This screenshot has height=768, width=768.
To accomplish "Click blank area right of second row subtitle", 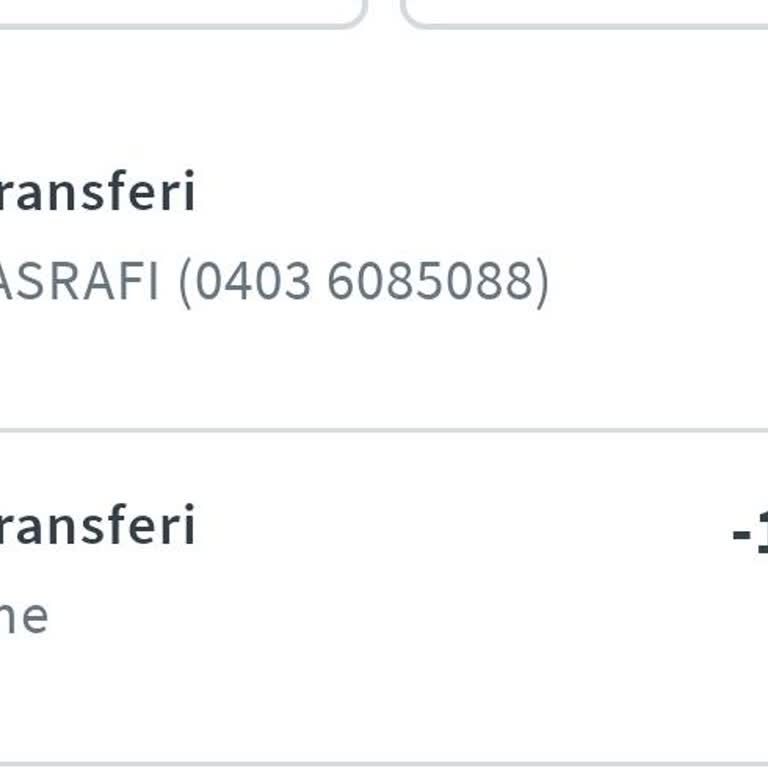I will click(x=400, y=616).
